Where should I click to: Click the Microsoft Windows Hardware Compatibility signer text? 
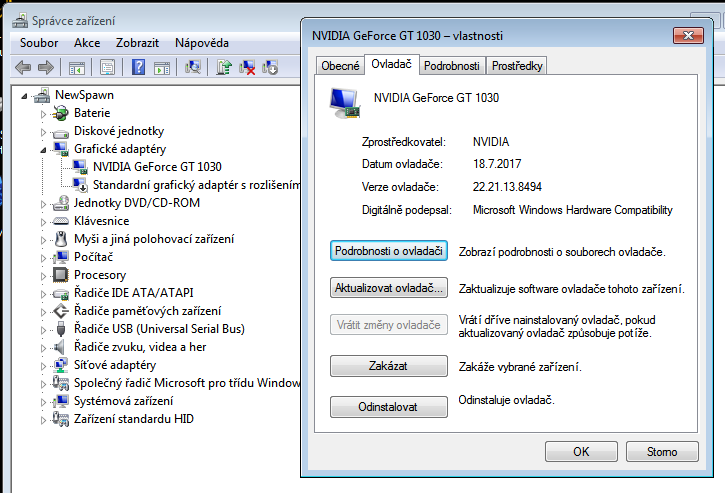[572, 210]
